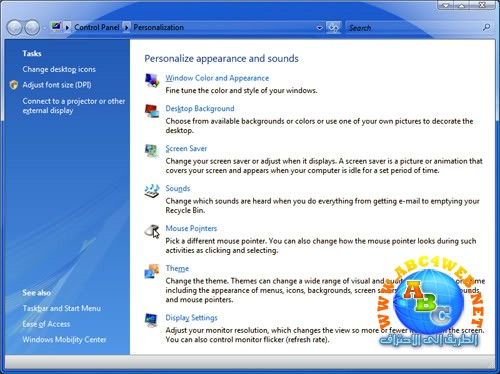Open Screen Saver settings link
500x374 pixels.
coord(186,148)
